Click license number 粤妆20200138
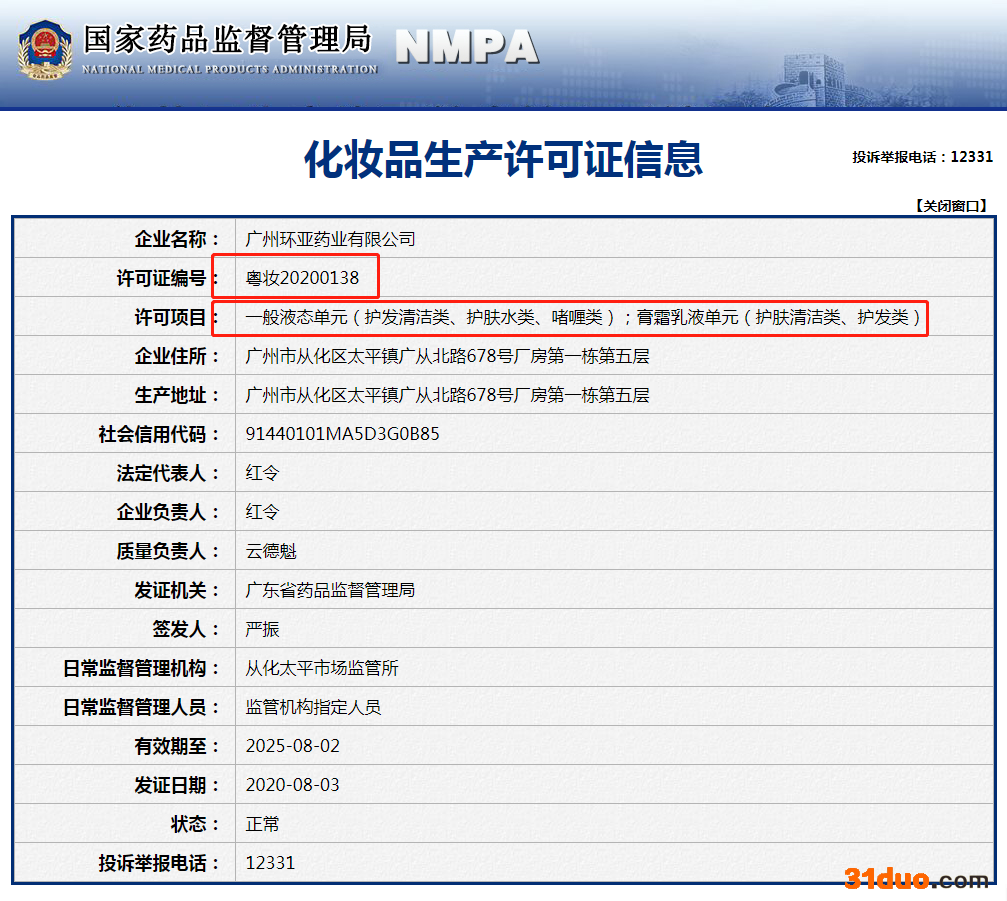The image size is (1007, 901). click(302, 278)
